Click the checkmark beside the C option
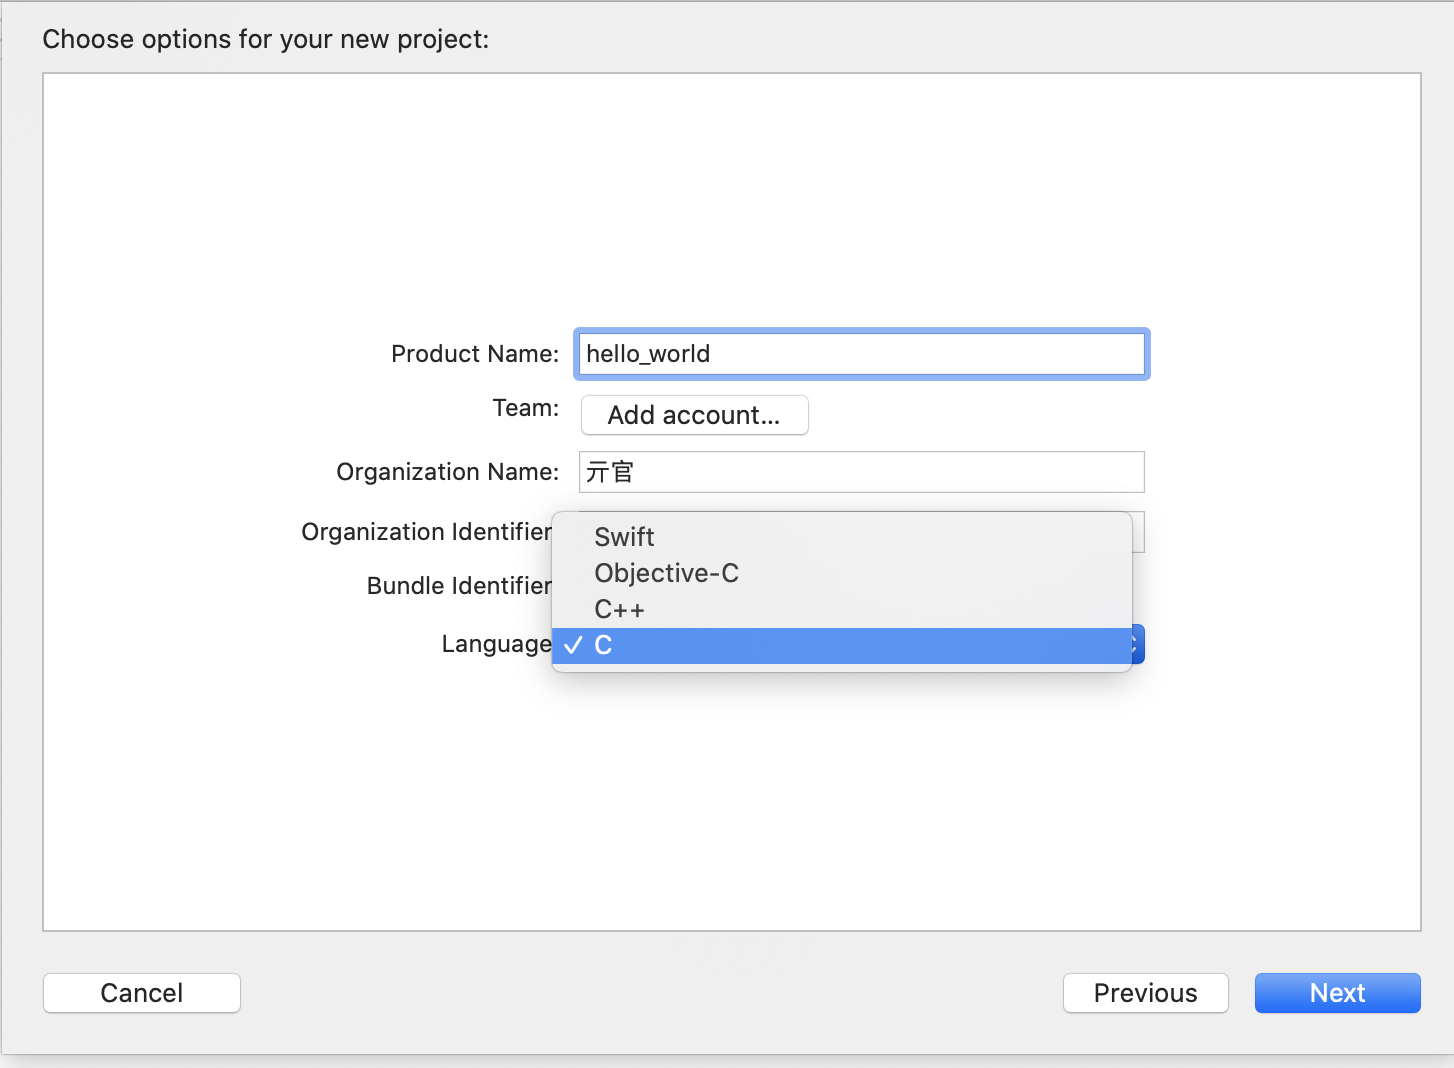 (x=573, y=646)
